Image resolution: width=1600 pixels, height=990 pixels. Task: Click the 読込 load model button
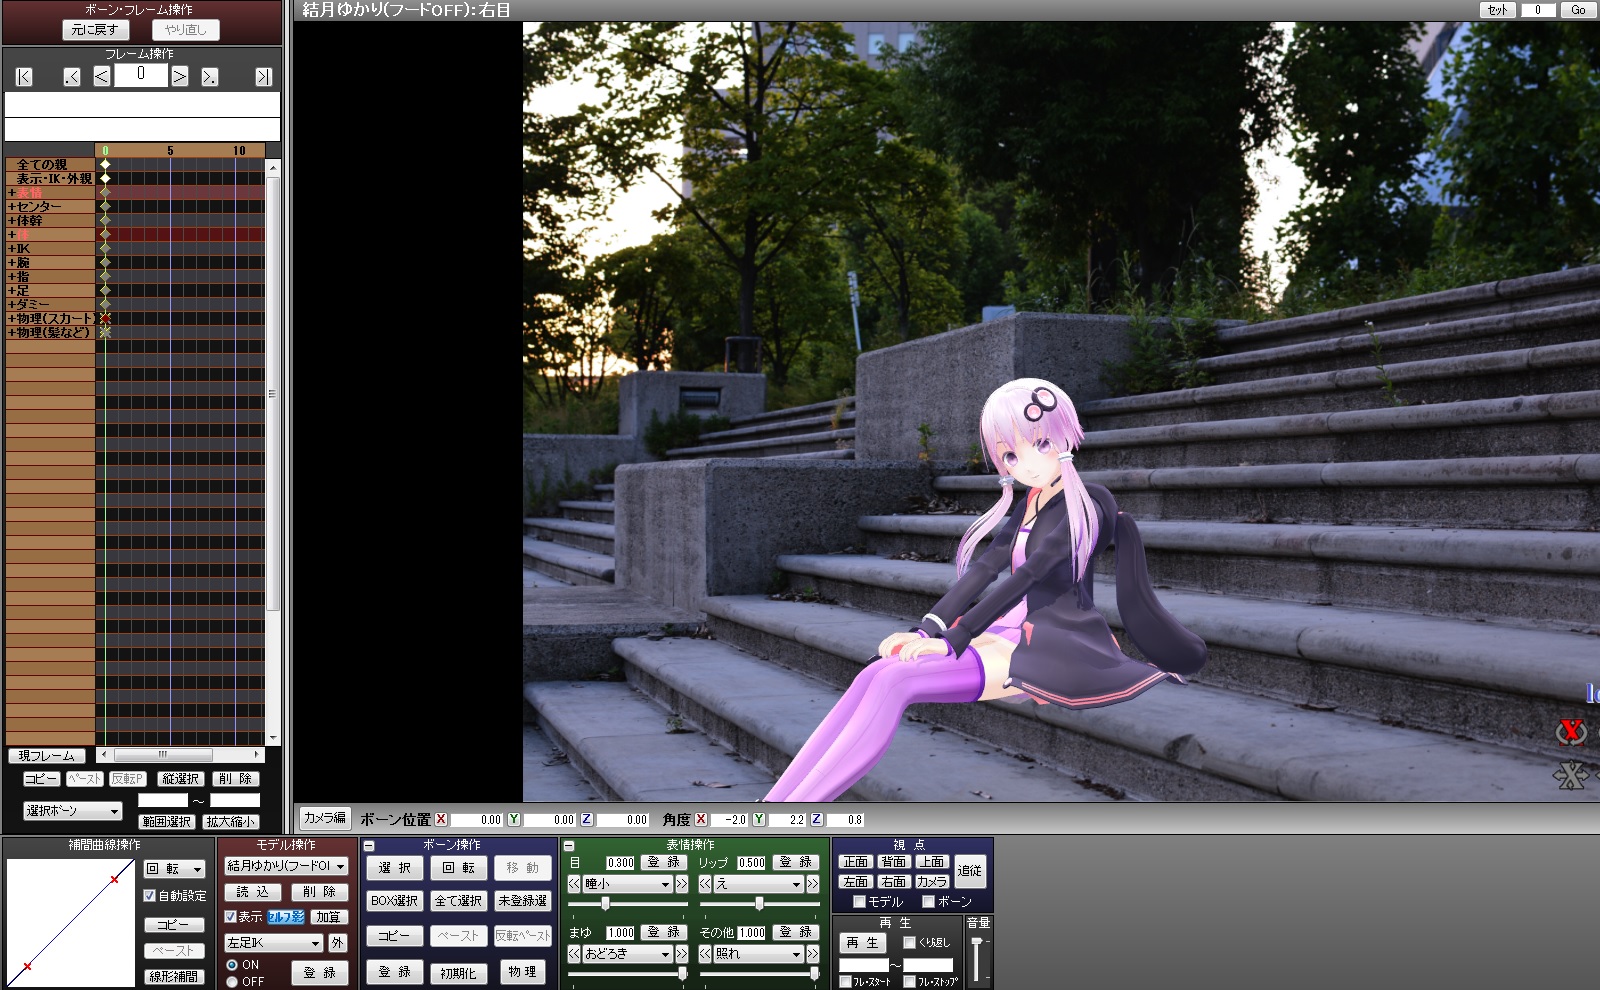click(x=253, y=892)
